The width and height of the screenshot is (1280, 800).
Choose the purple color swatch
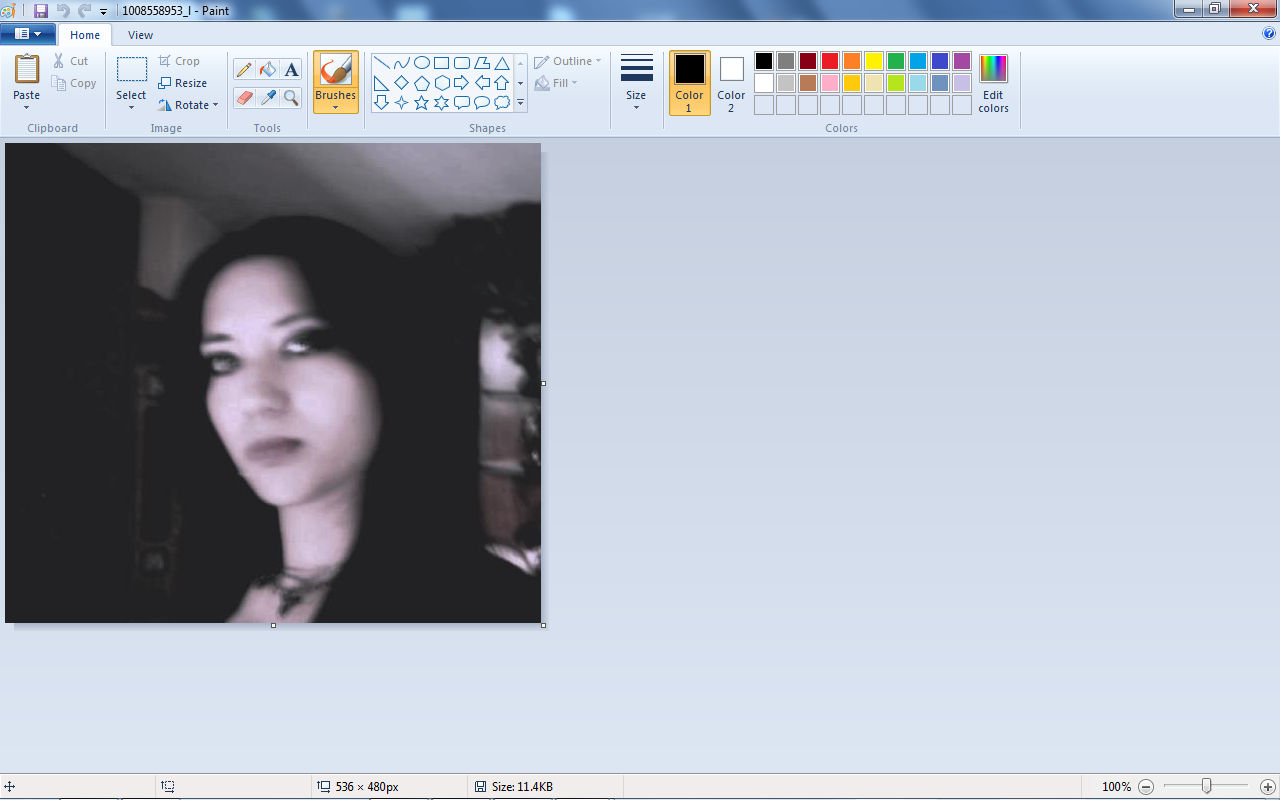click(x=962, y=61)
